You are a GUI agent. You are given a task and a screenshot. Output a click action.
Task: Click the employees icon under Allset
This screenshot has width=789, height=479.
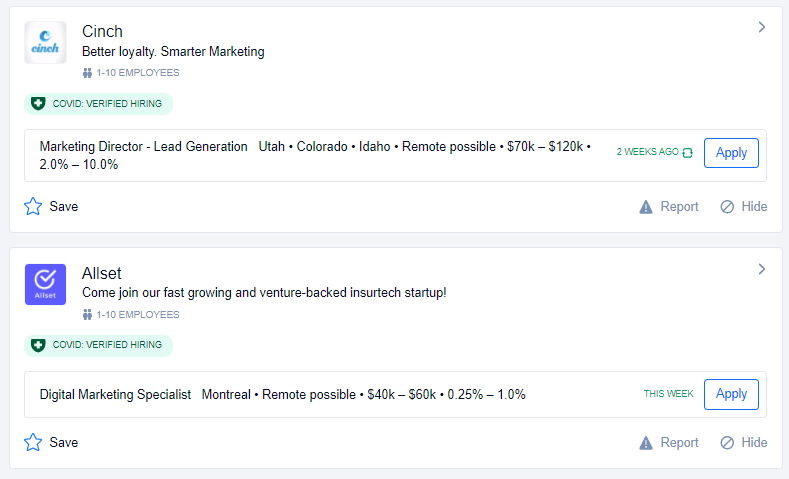pos(88,315)
